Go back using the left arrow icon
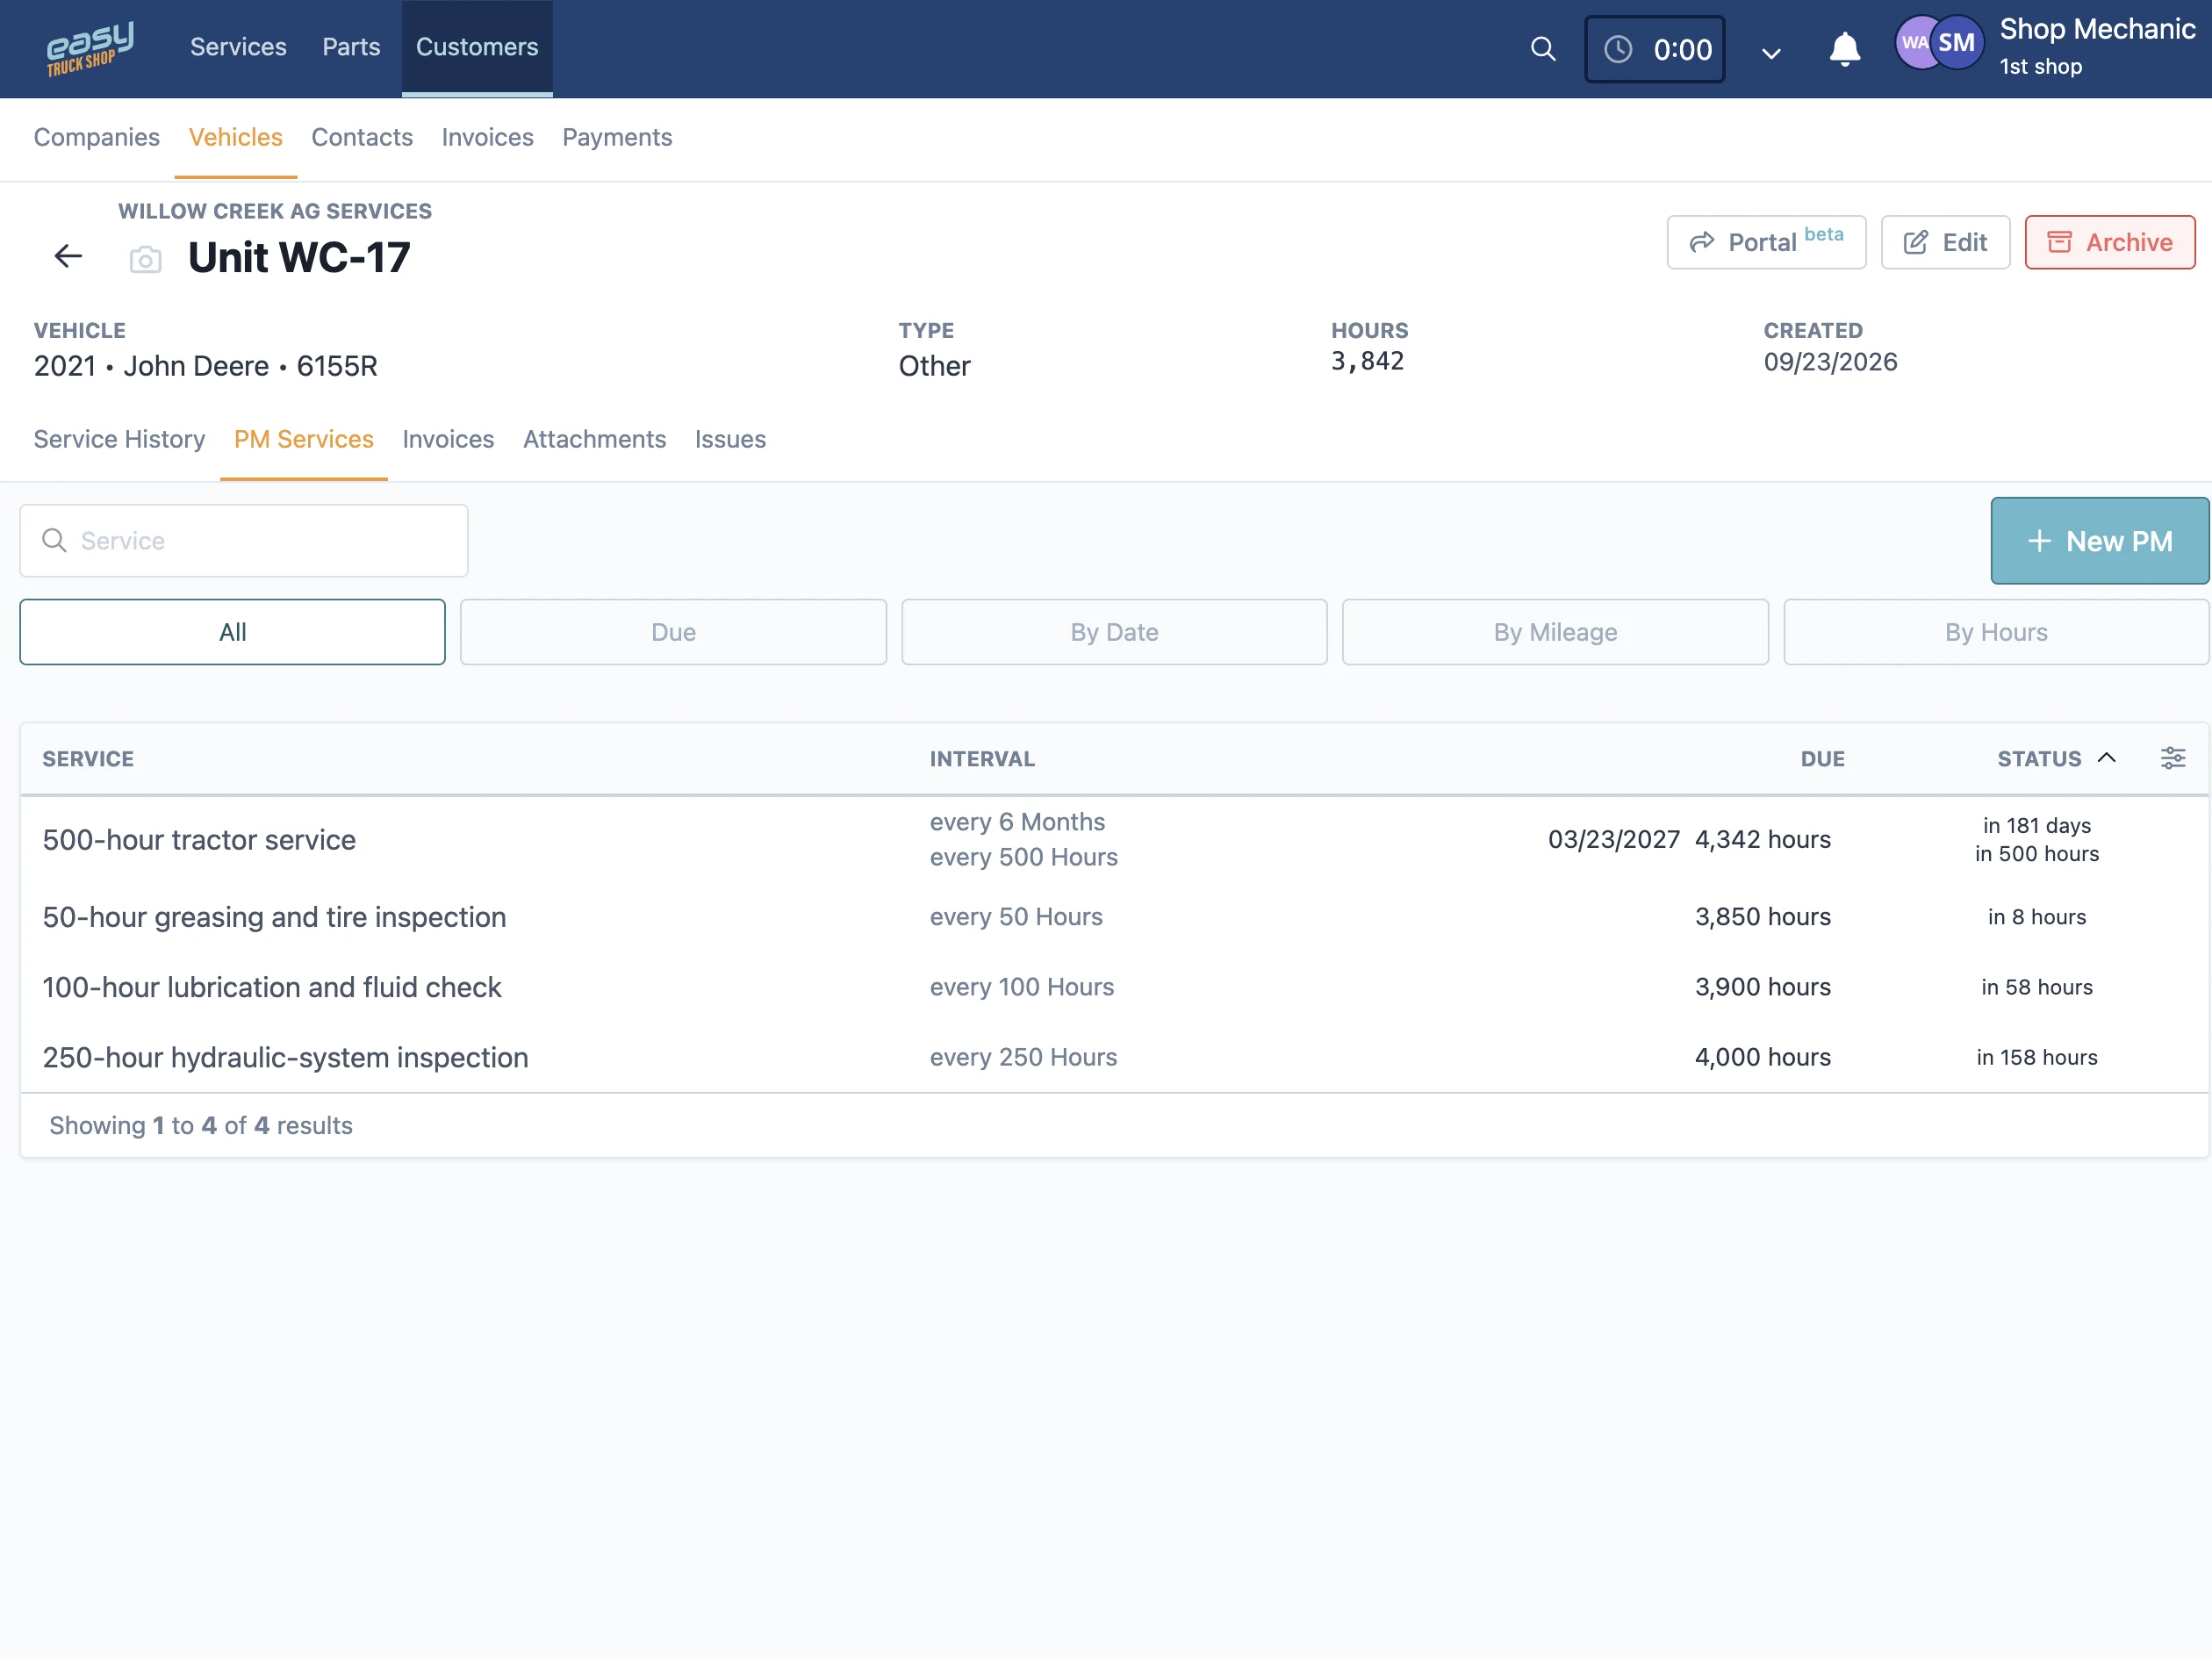The height and width of the screenshot is (1659, 2212). click(x=68, y=257)
